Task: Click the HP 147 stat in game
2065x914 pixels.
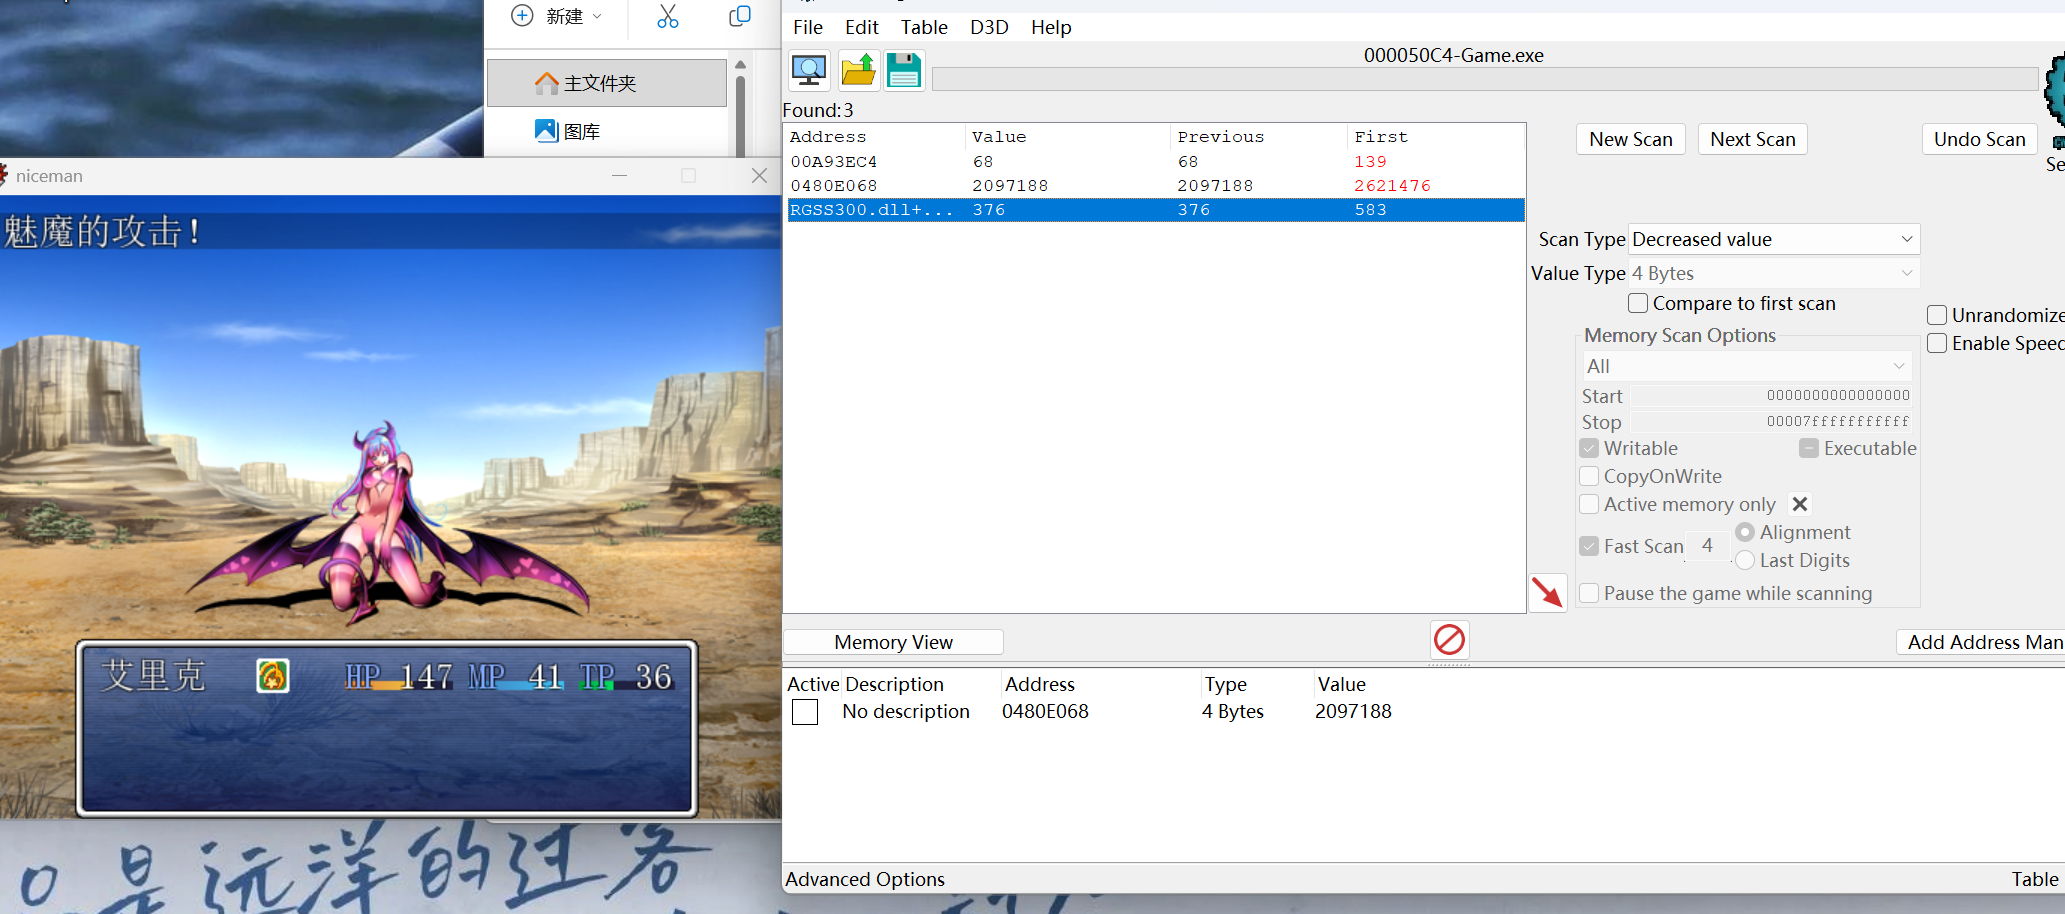Action: coord(399,678)
